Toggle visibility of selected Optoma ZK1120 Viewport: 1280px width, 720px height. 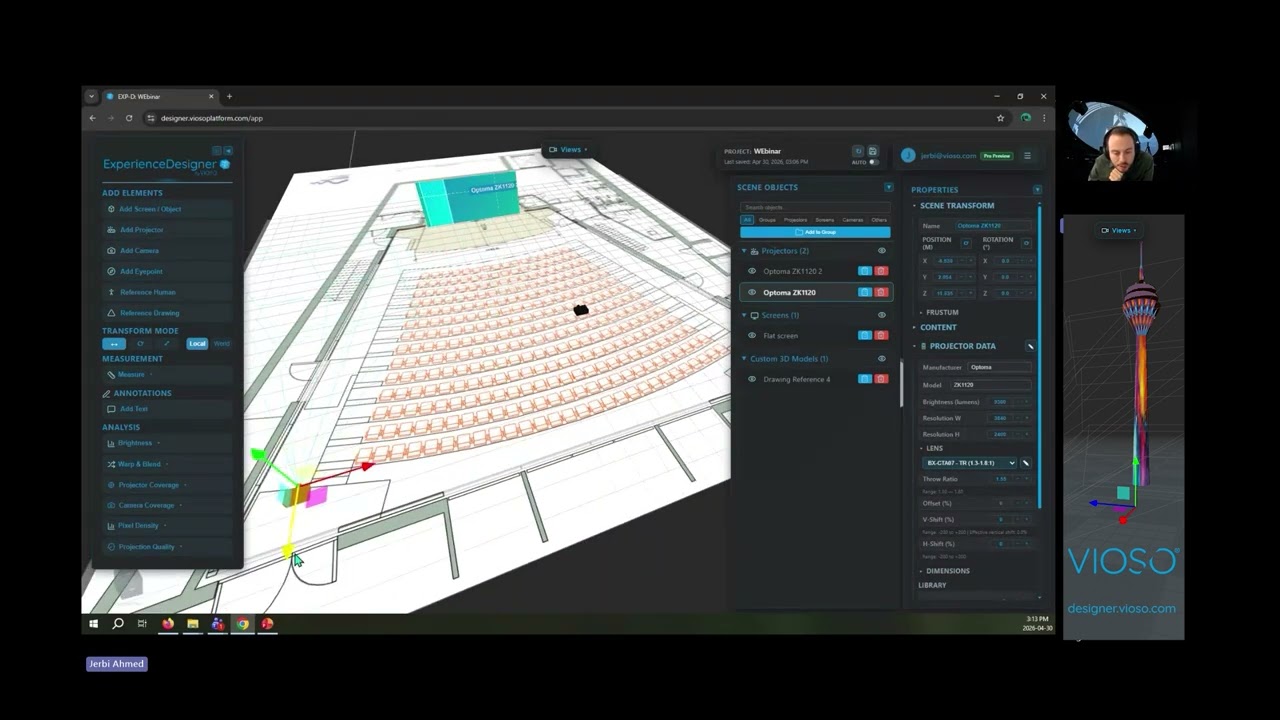click(x=752, y=293)
